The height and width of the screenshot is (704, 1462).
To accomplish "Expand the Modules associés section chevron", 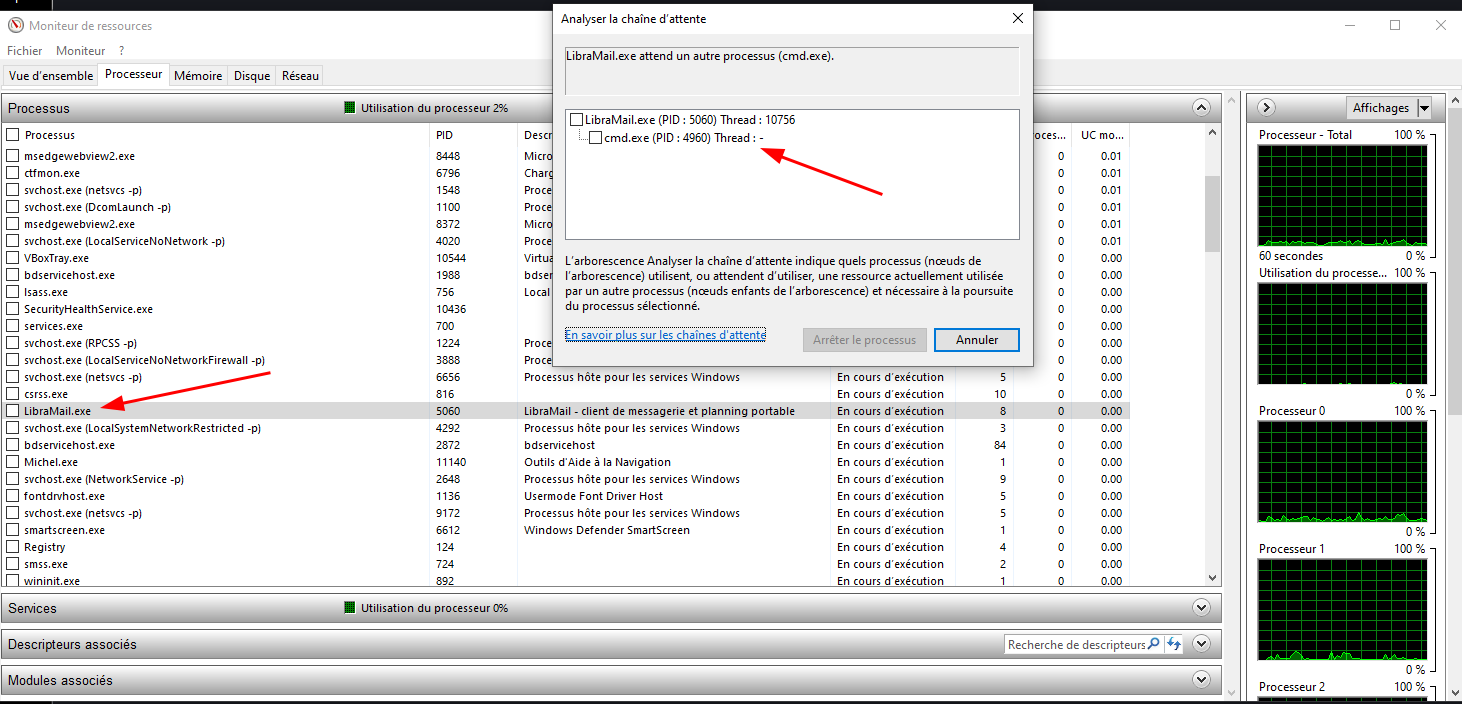I will tap(1201, 680).
